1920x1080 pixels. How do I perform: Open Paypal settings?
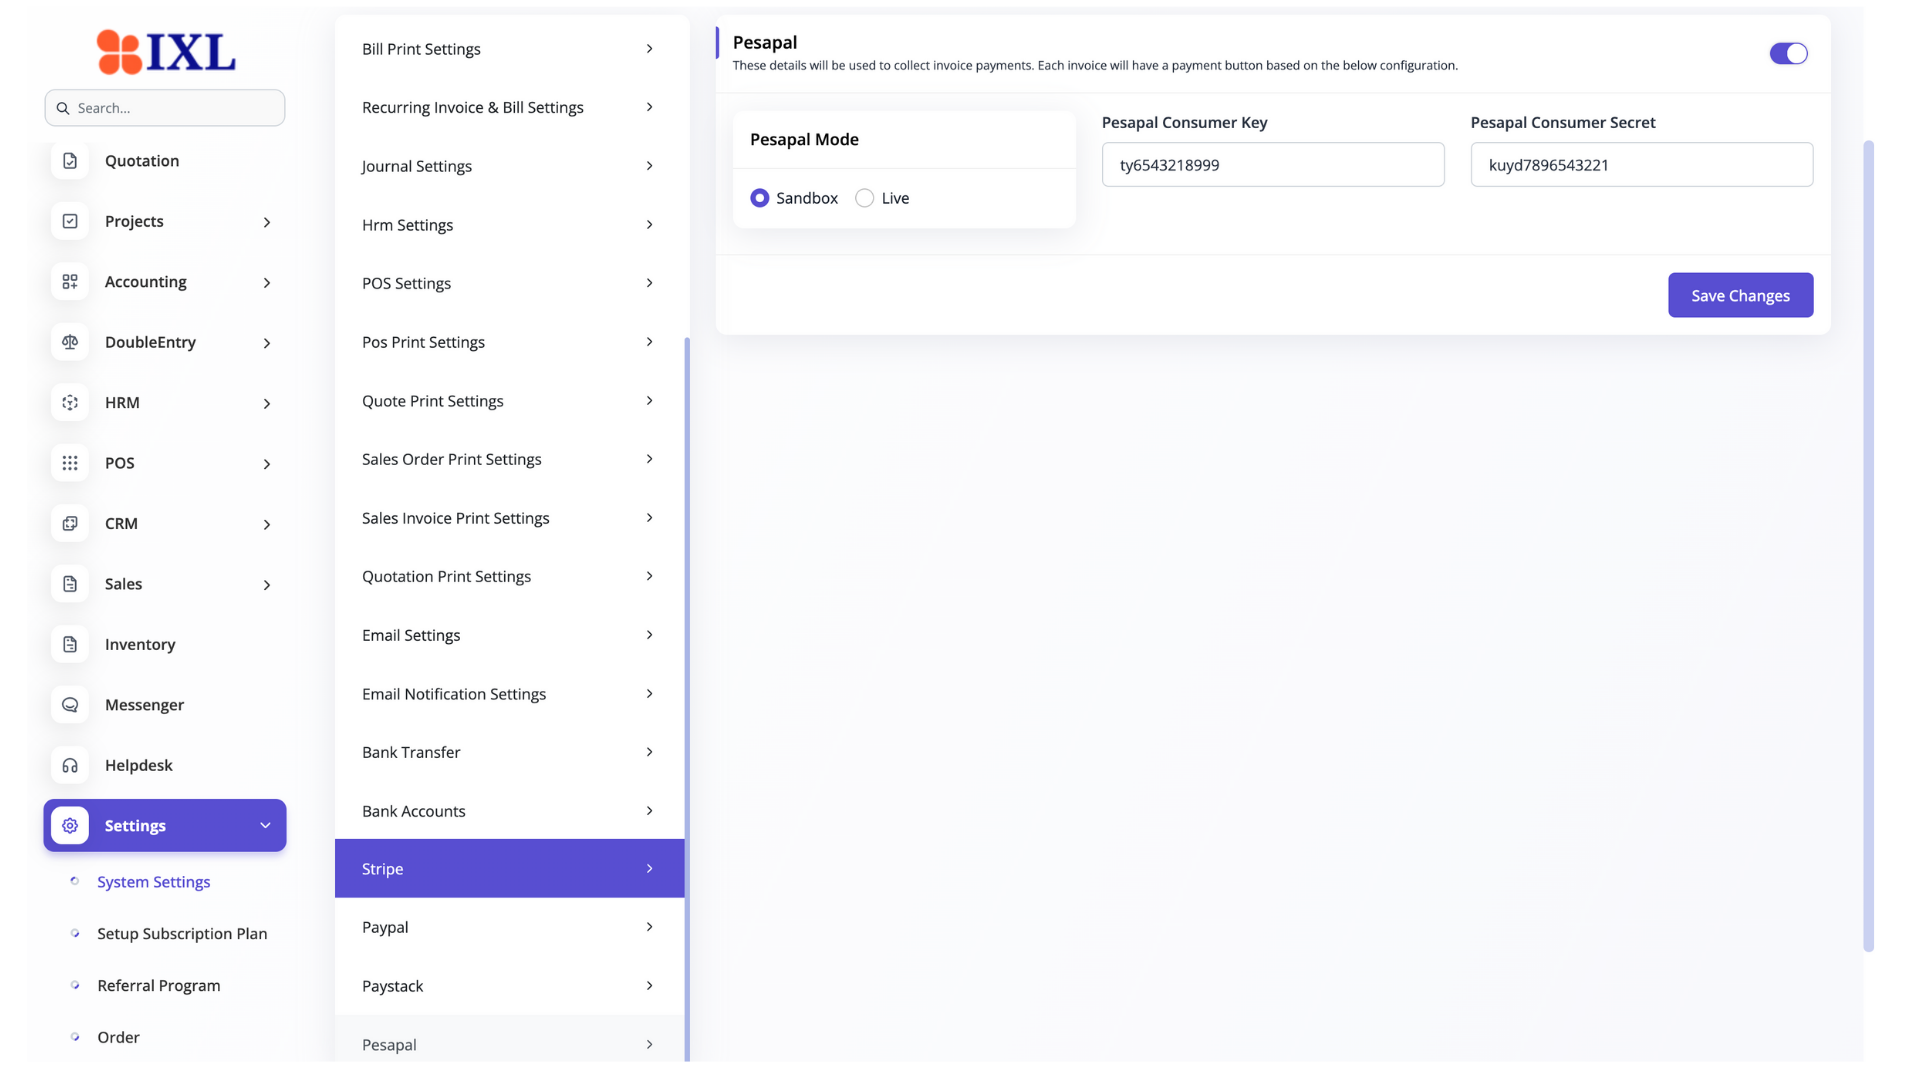509,927
